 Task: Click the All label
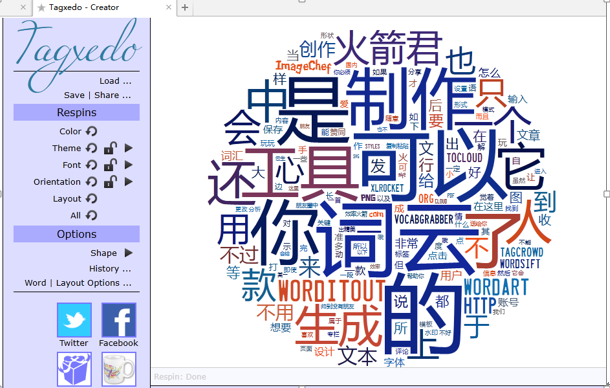(x=75, y=216)
